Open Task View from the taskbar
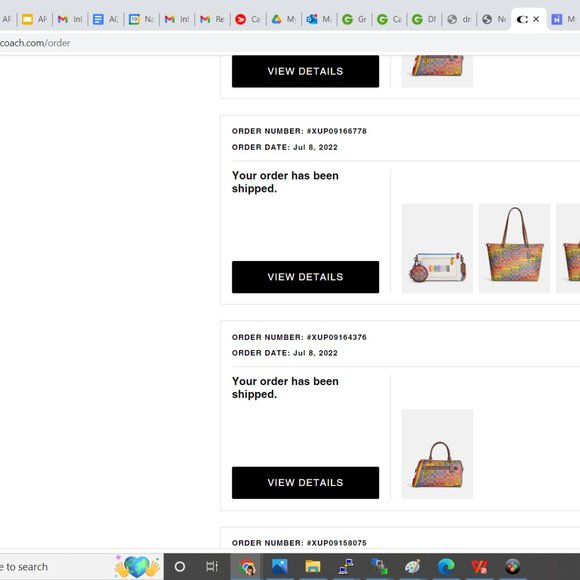The height and width of the screenshot is (580, 580). pyautogui.click(x=212, y=566)
